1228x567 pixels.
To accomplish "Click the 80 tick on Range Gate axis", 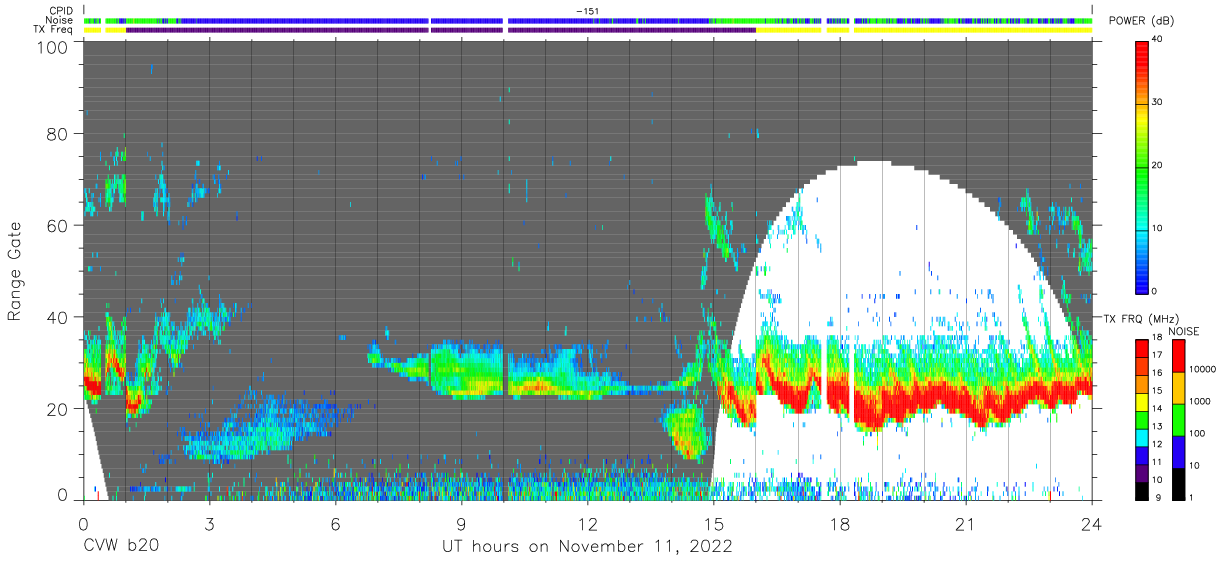I will tap(60, 134).
